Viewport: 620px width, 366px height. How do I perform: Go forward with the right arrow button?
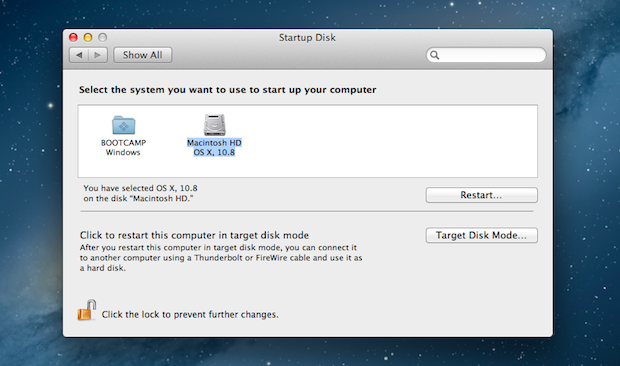pos(98,55)
